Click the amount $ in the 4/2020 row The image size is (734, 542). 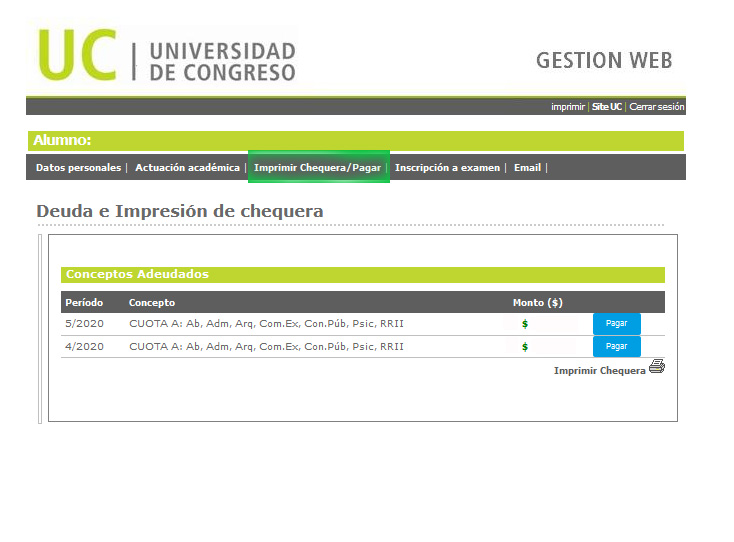click(525, 346)
